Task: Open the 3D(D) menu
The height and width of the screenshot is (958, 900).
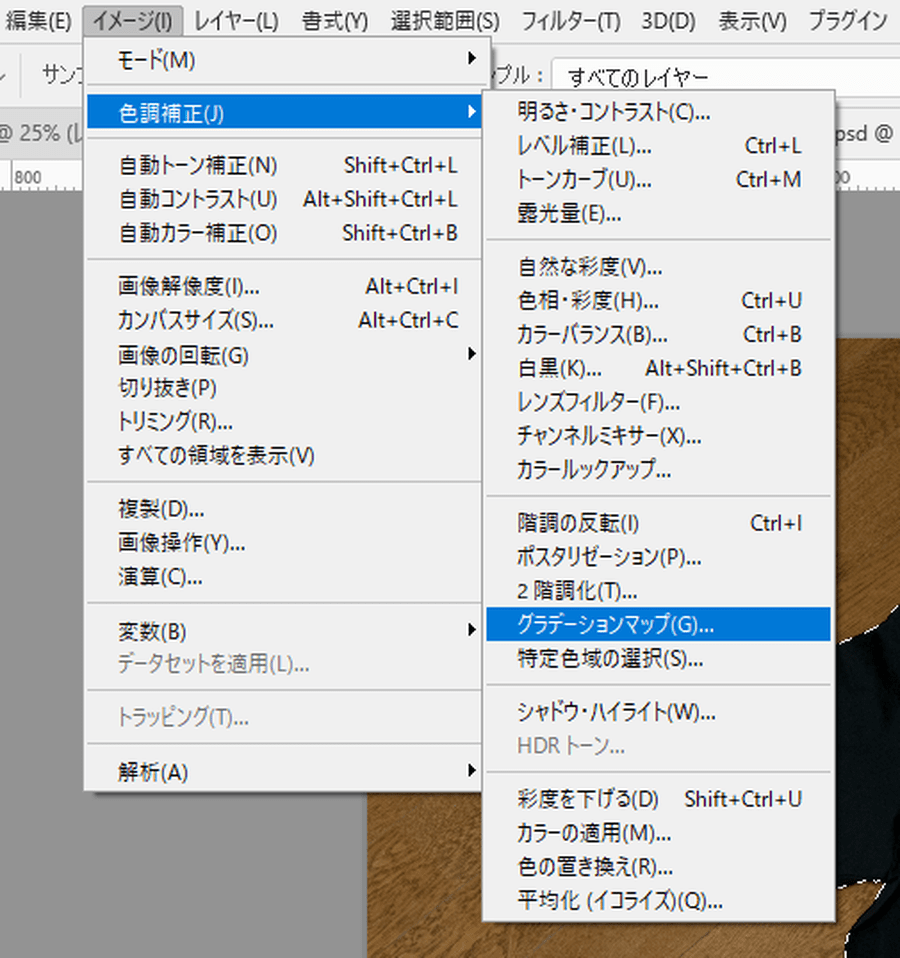Action: (x=668, y=22)
